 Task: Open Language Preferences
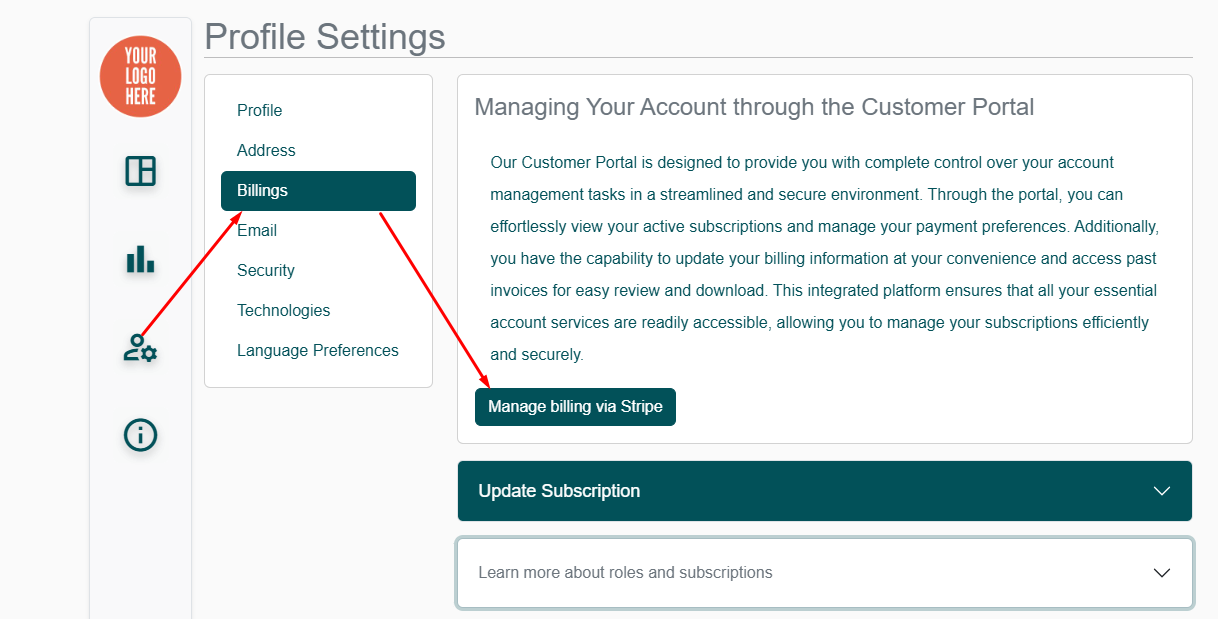(317, 350)
